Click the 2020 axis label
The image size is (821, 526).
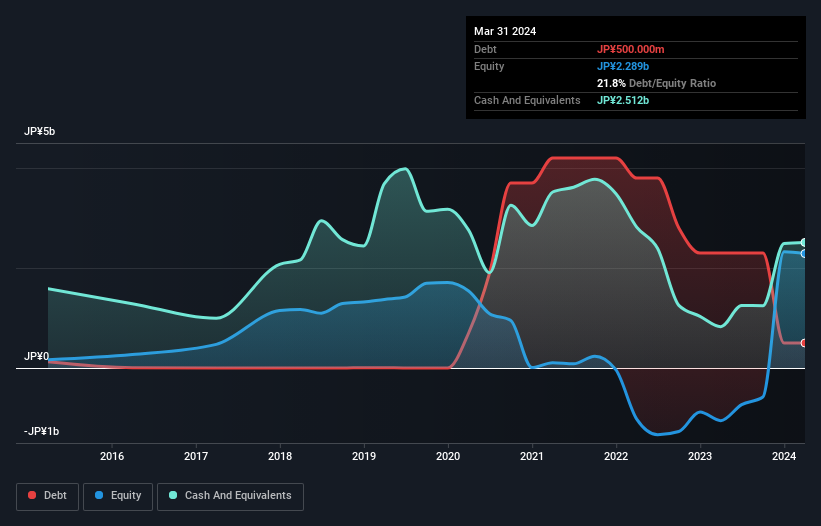pos(448,456)
